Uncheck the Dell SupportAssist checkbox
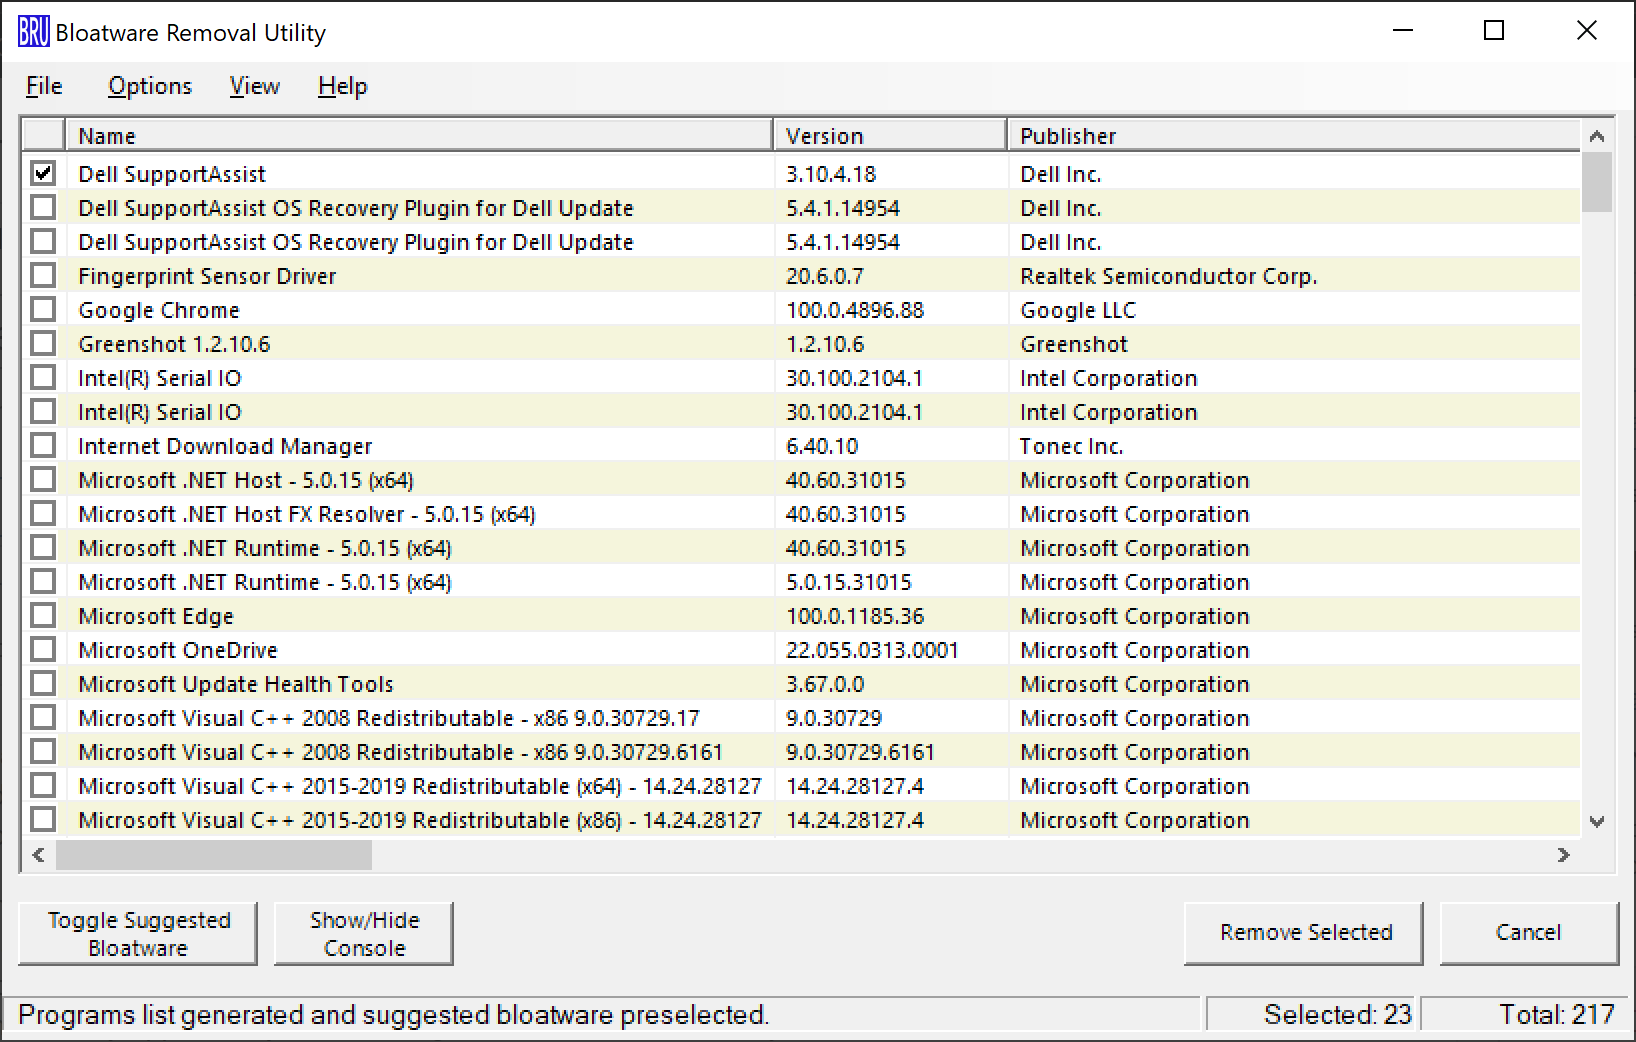 coord(43,173)
